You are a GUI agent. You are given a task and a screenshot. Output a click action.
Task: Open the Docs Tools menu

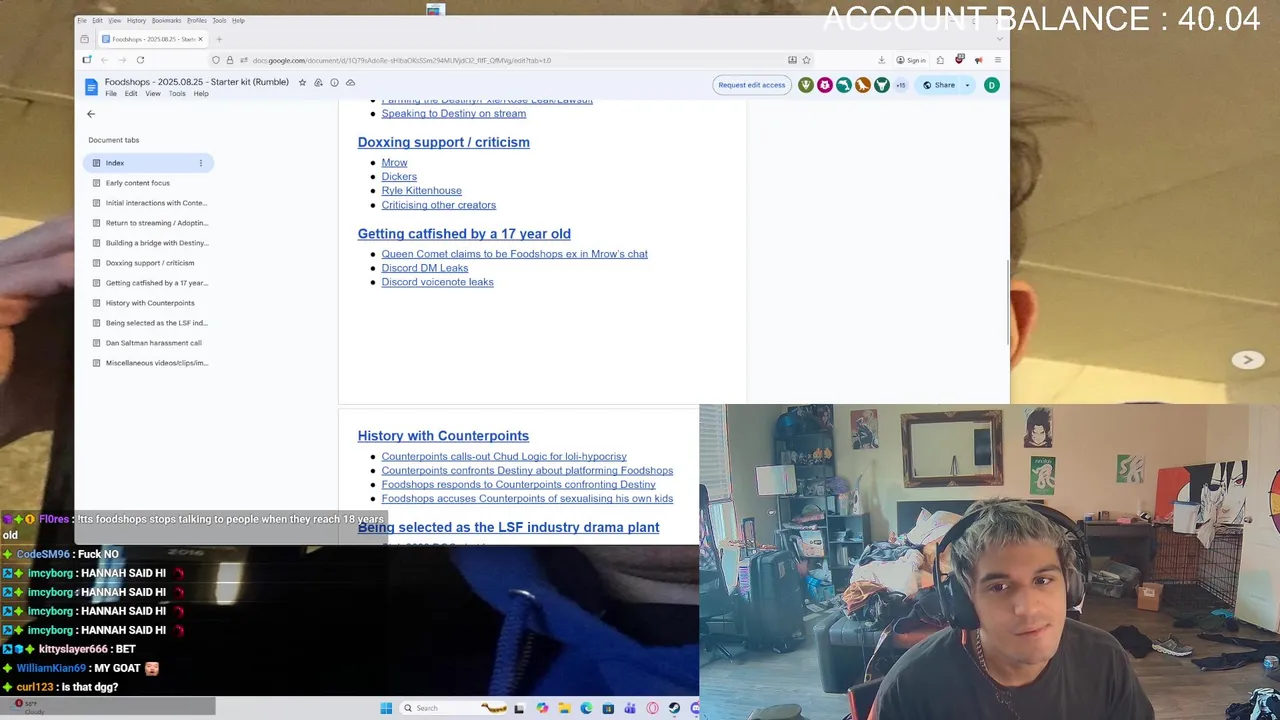[177, 94]
